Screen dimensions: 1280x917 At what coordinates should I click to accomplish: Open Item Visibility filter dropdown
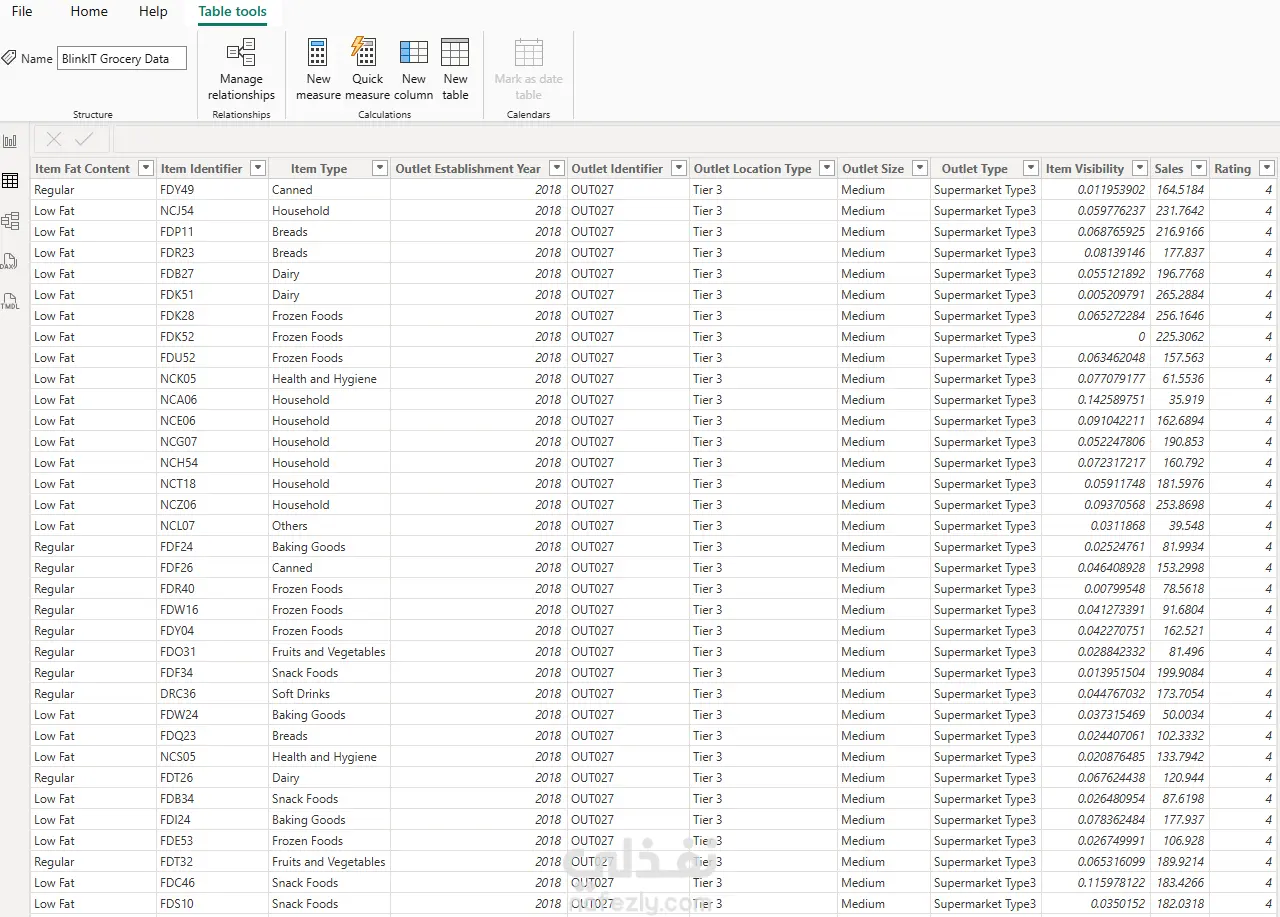(1140, 168)
